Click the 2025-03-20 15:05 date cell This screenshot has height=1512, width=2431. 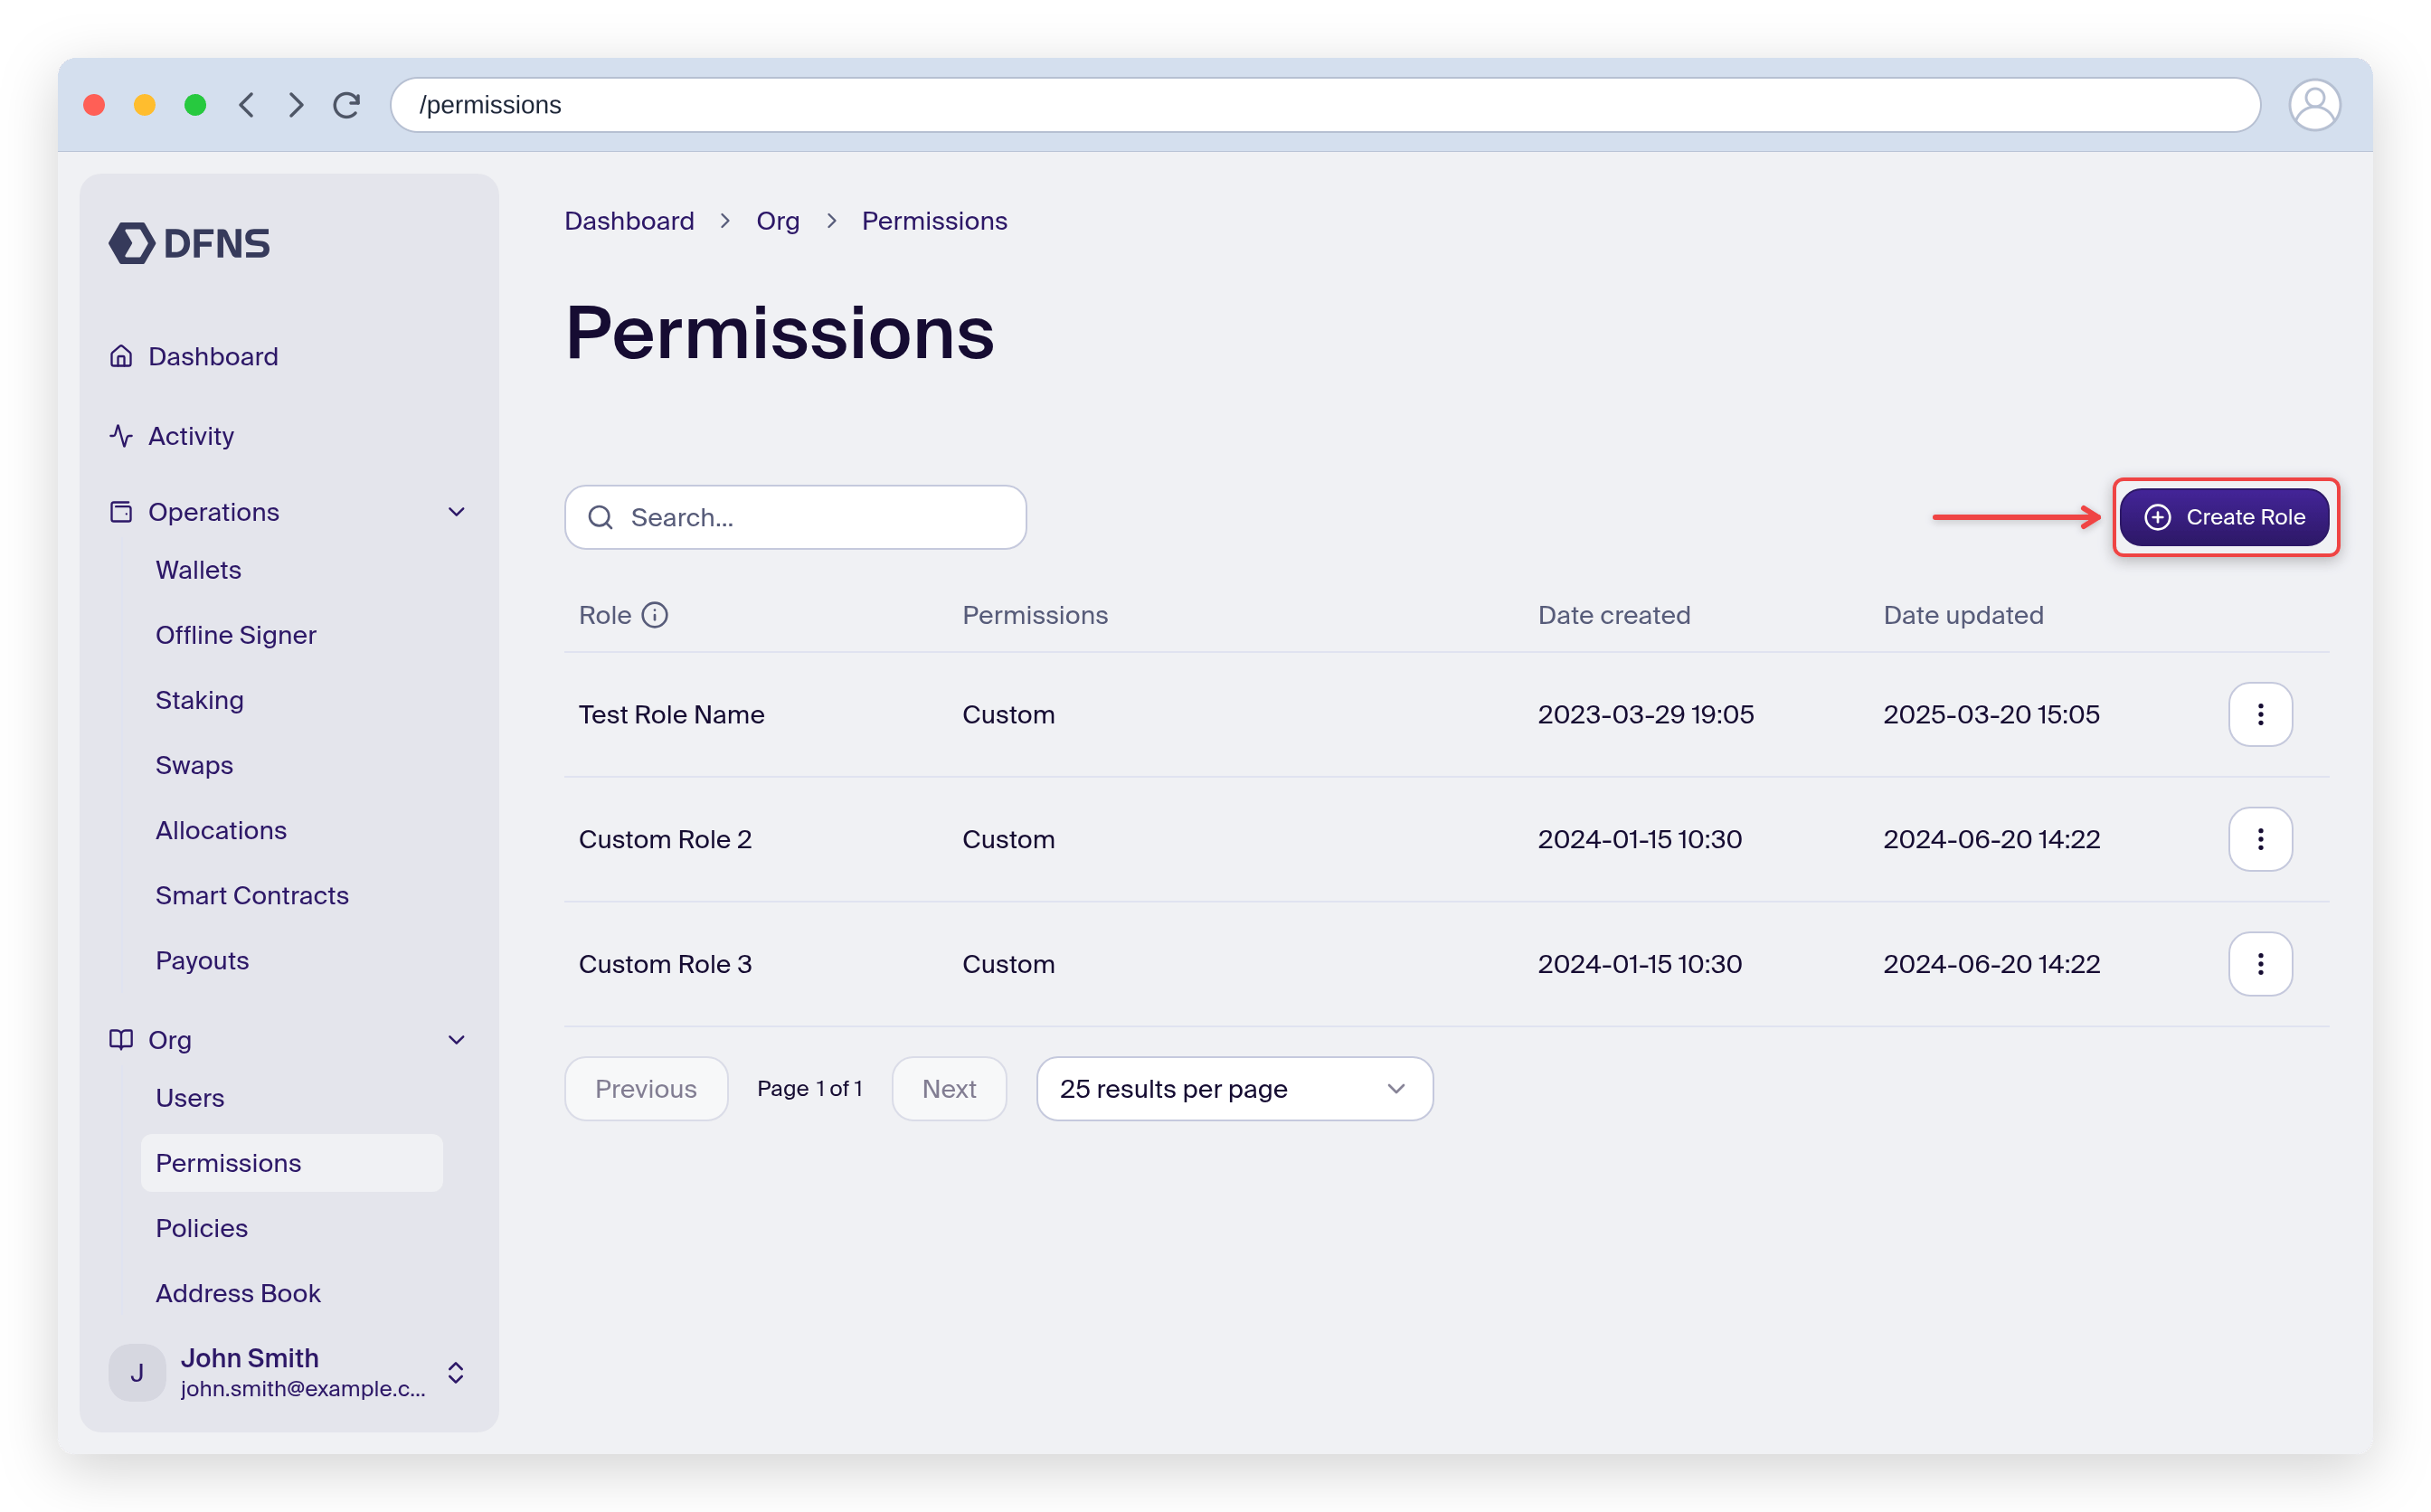[1991, 714]
